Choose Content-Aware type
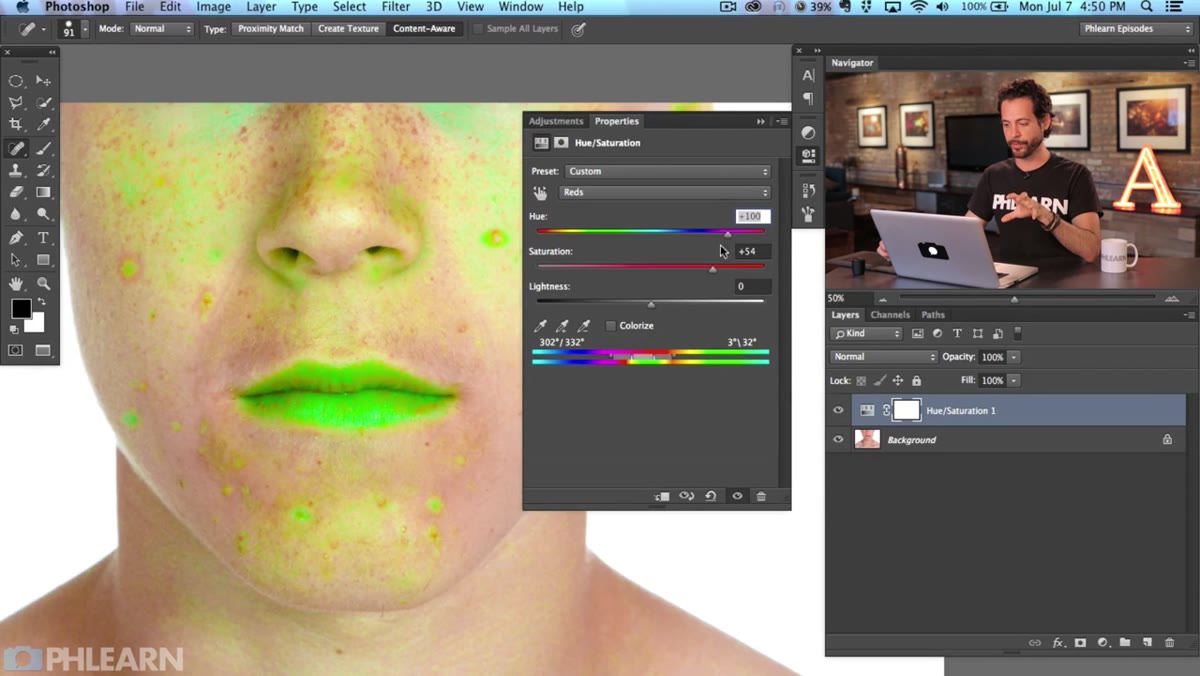This screenshot has height=676, width=1200. pyautogui.click(x=424, y=29)
